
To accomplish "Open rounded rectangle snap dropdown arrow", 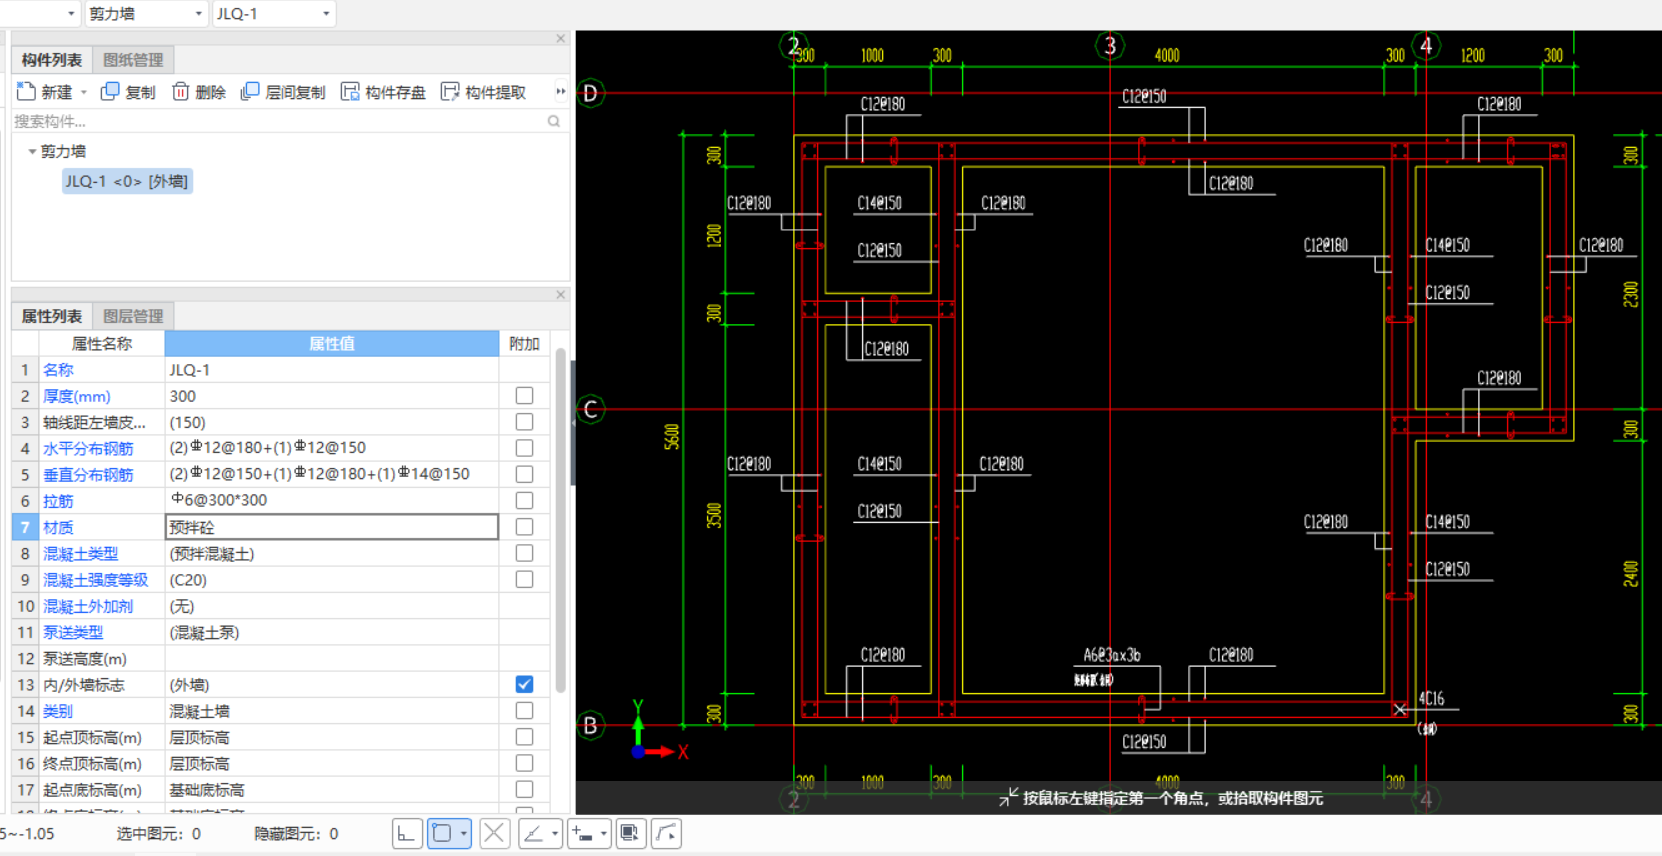I will point(464,833).
